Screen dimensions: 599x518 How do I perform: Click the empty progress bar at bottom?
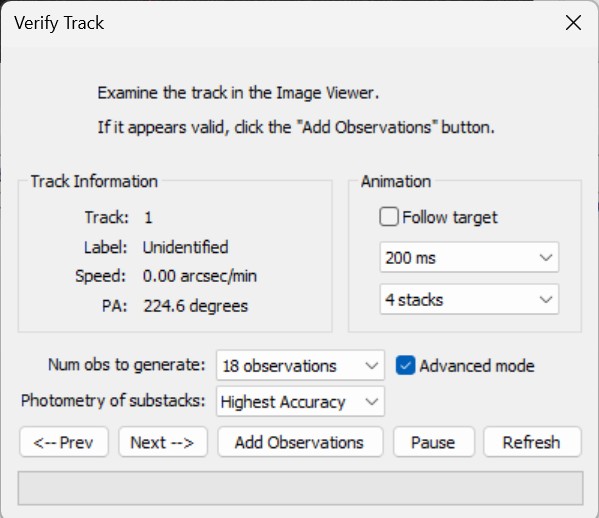(x=300, y=488)
